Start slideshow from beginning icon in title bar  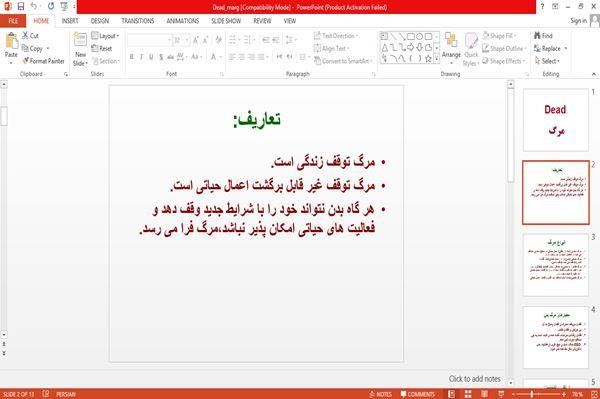[x=64, y=7]
